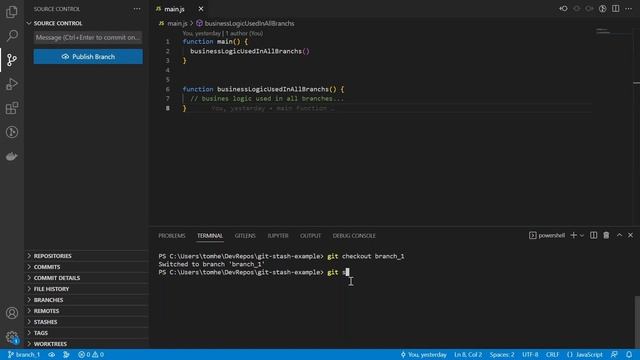
Task: Expand the TAGS section
Action: [x=87, y=333]
